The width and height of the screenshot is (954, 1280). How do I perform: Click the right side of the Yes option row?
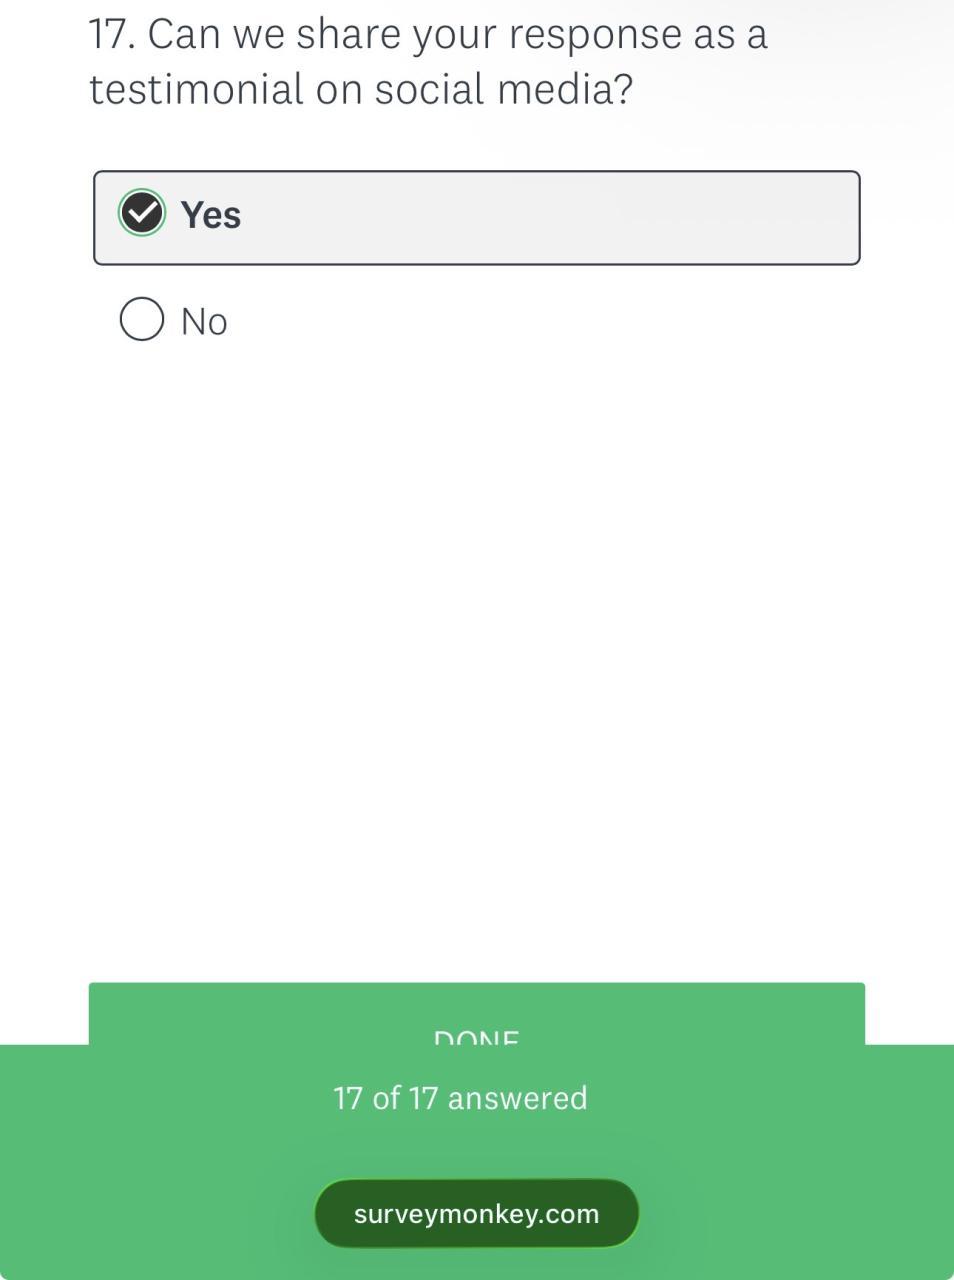coord(760,218)
